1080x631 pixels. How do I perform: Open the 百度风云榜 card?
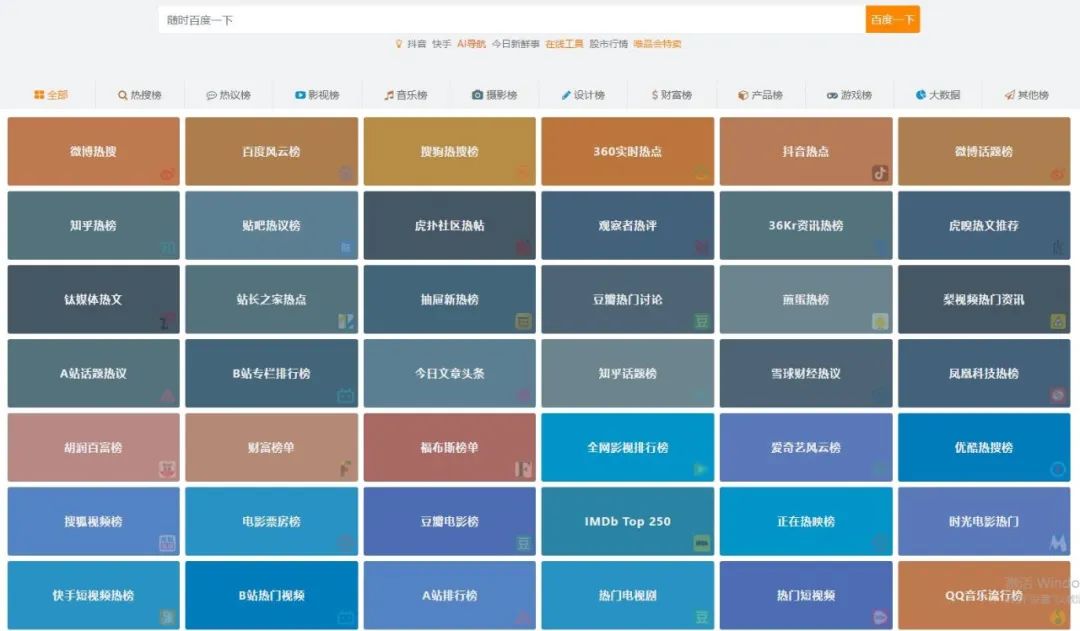pyautogui.click(x=271, y=152)
